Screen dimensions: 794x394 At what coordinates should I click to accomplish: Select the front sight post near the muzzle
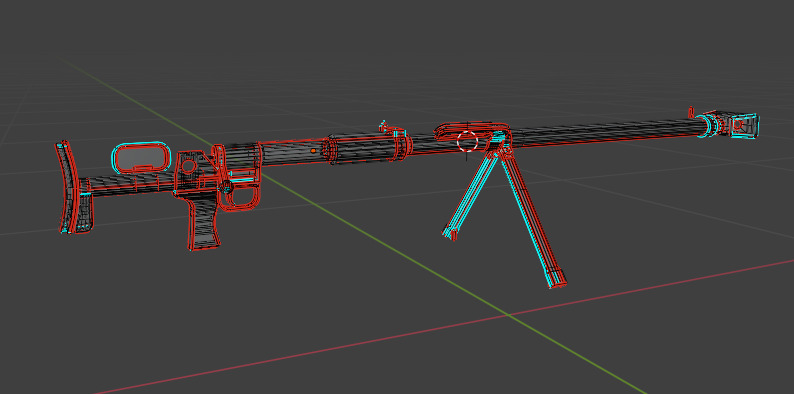click(691, 113)
